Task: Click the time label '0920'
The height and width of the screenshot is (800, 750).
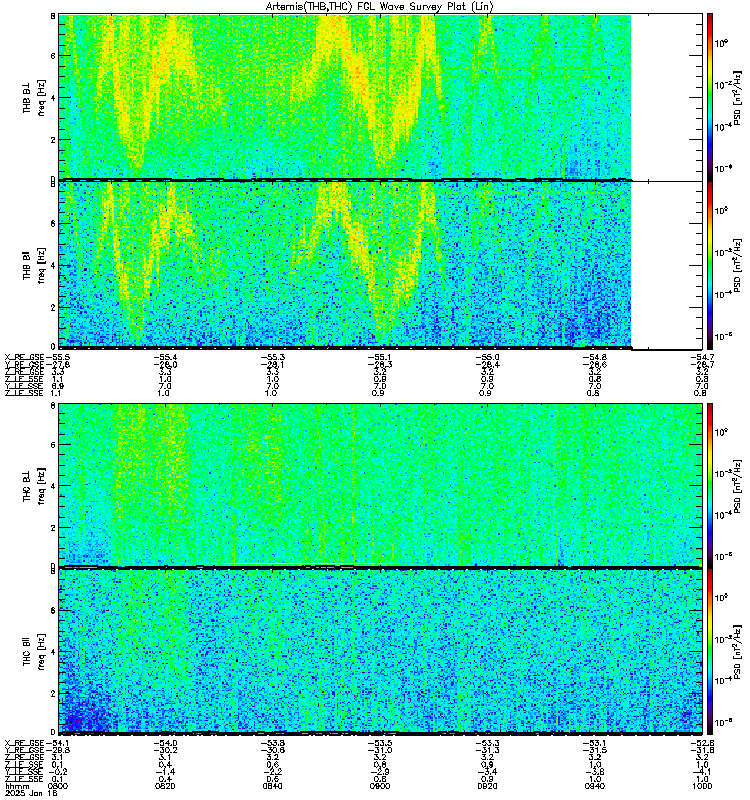Action: point(487,786)
